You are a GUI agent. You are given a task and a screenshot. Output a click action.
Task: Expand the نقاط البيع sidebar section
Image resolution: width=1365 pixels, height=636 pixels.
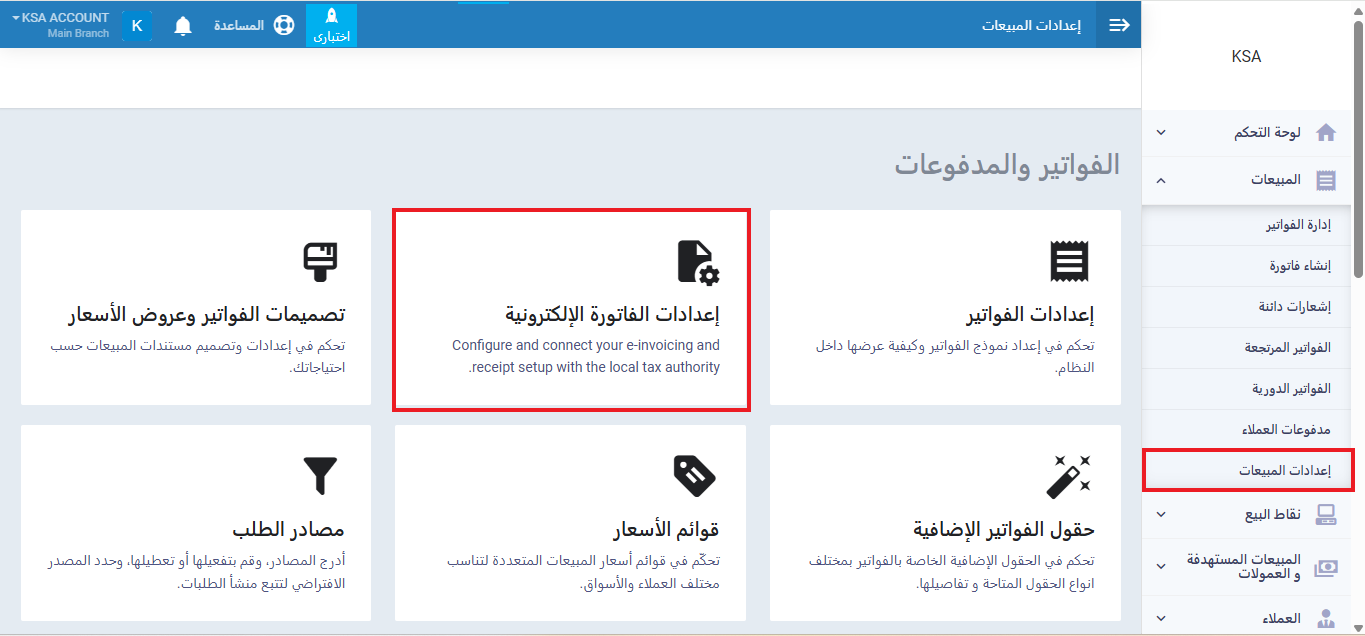(x=1160, y=515)
